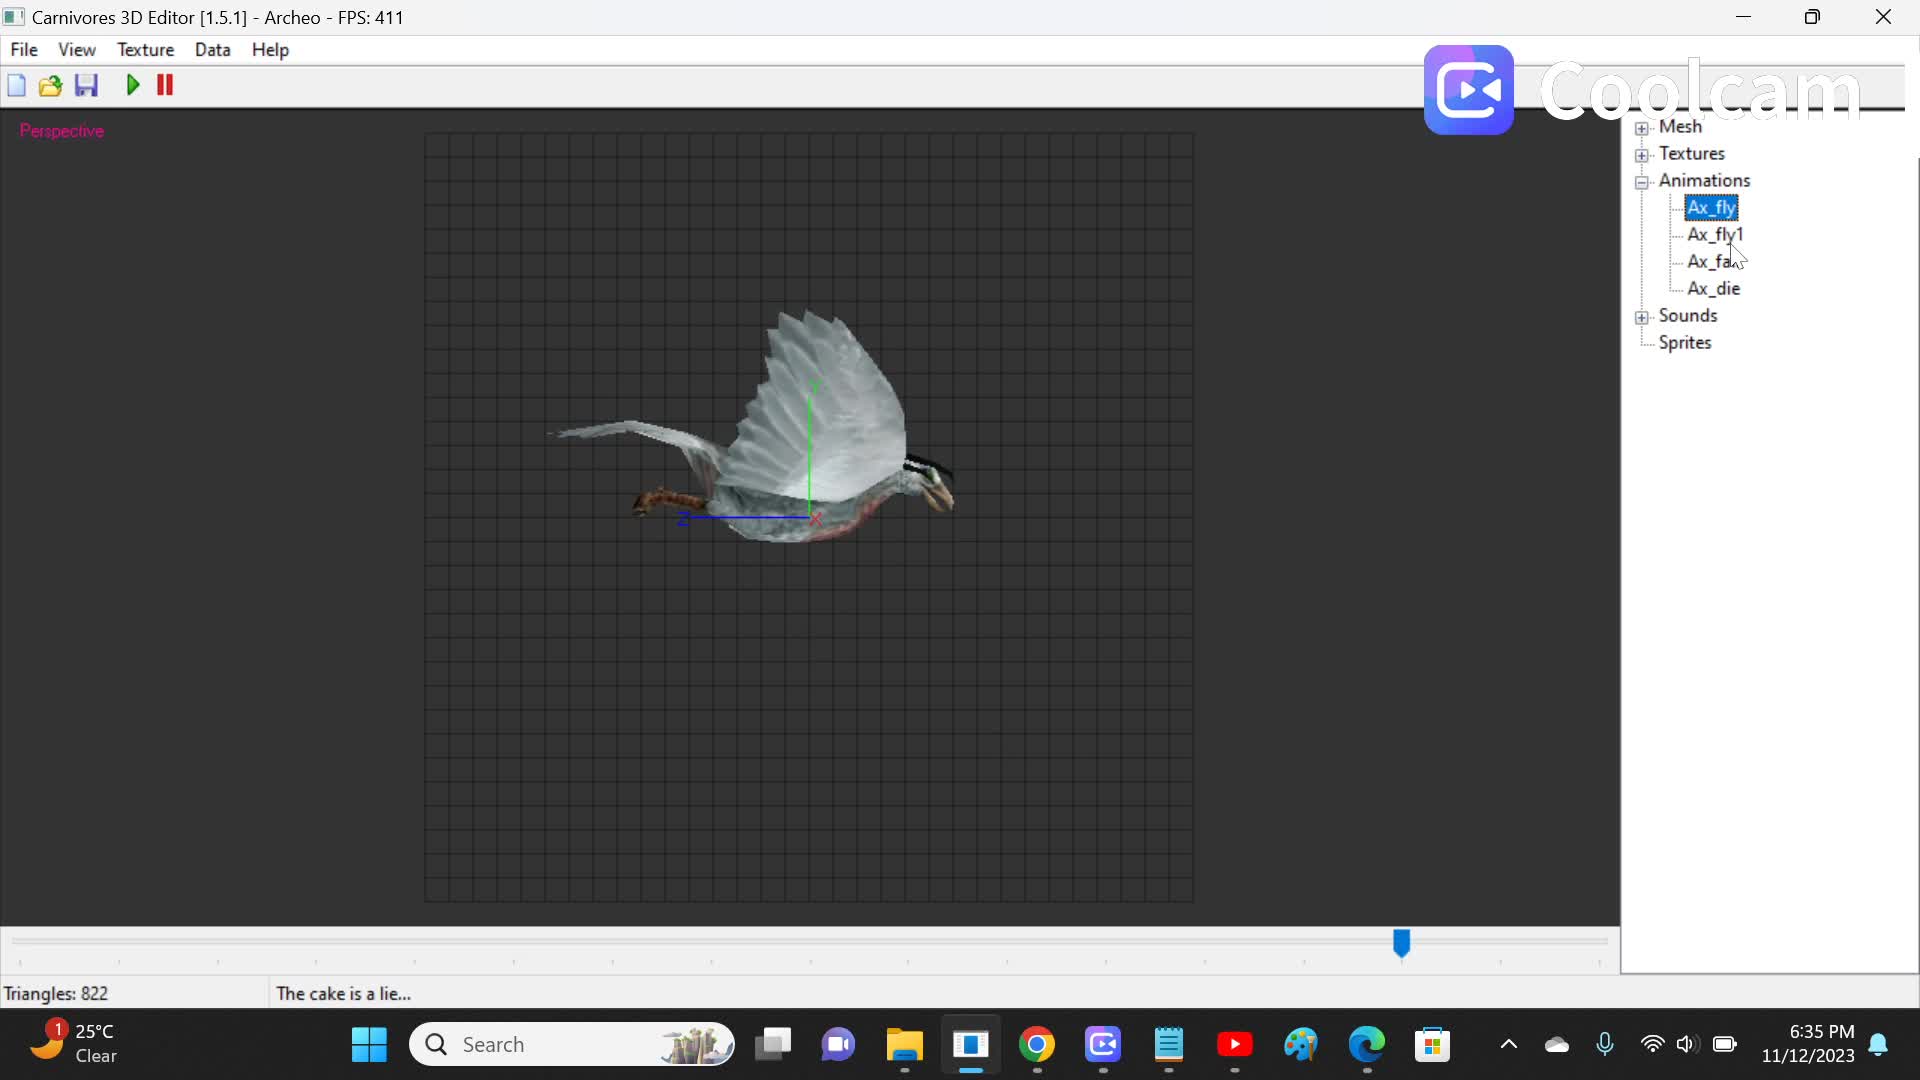Click 'The cake is a lie...' status text
This screenshot has width=1920, height=1080.
coord(344,994)
